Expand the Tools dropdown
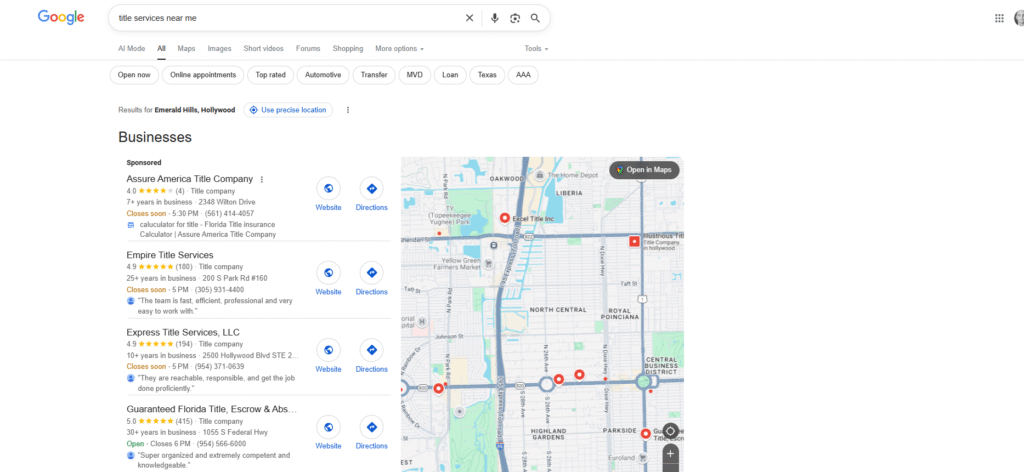 tap(536, 48)
